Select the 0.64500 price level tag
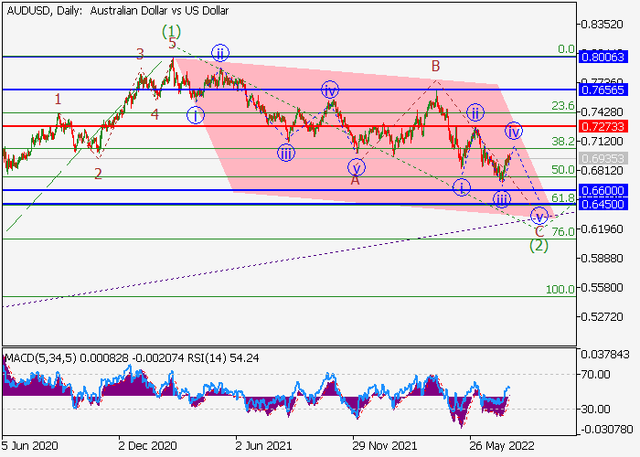640x457 pixels. [602, 204]
